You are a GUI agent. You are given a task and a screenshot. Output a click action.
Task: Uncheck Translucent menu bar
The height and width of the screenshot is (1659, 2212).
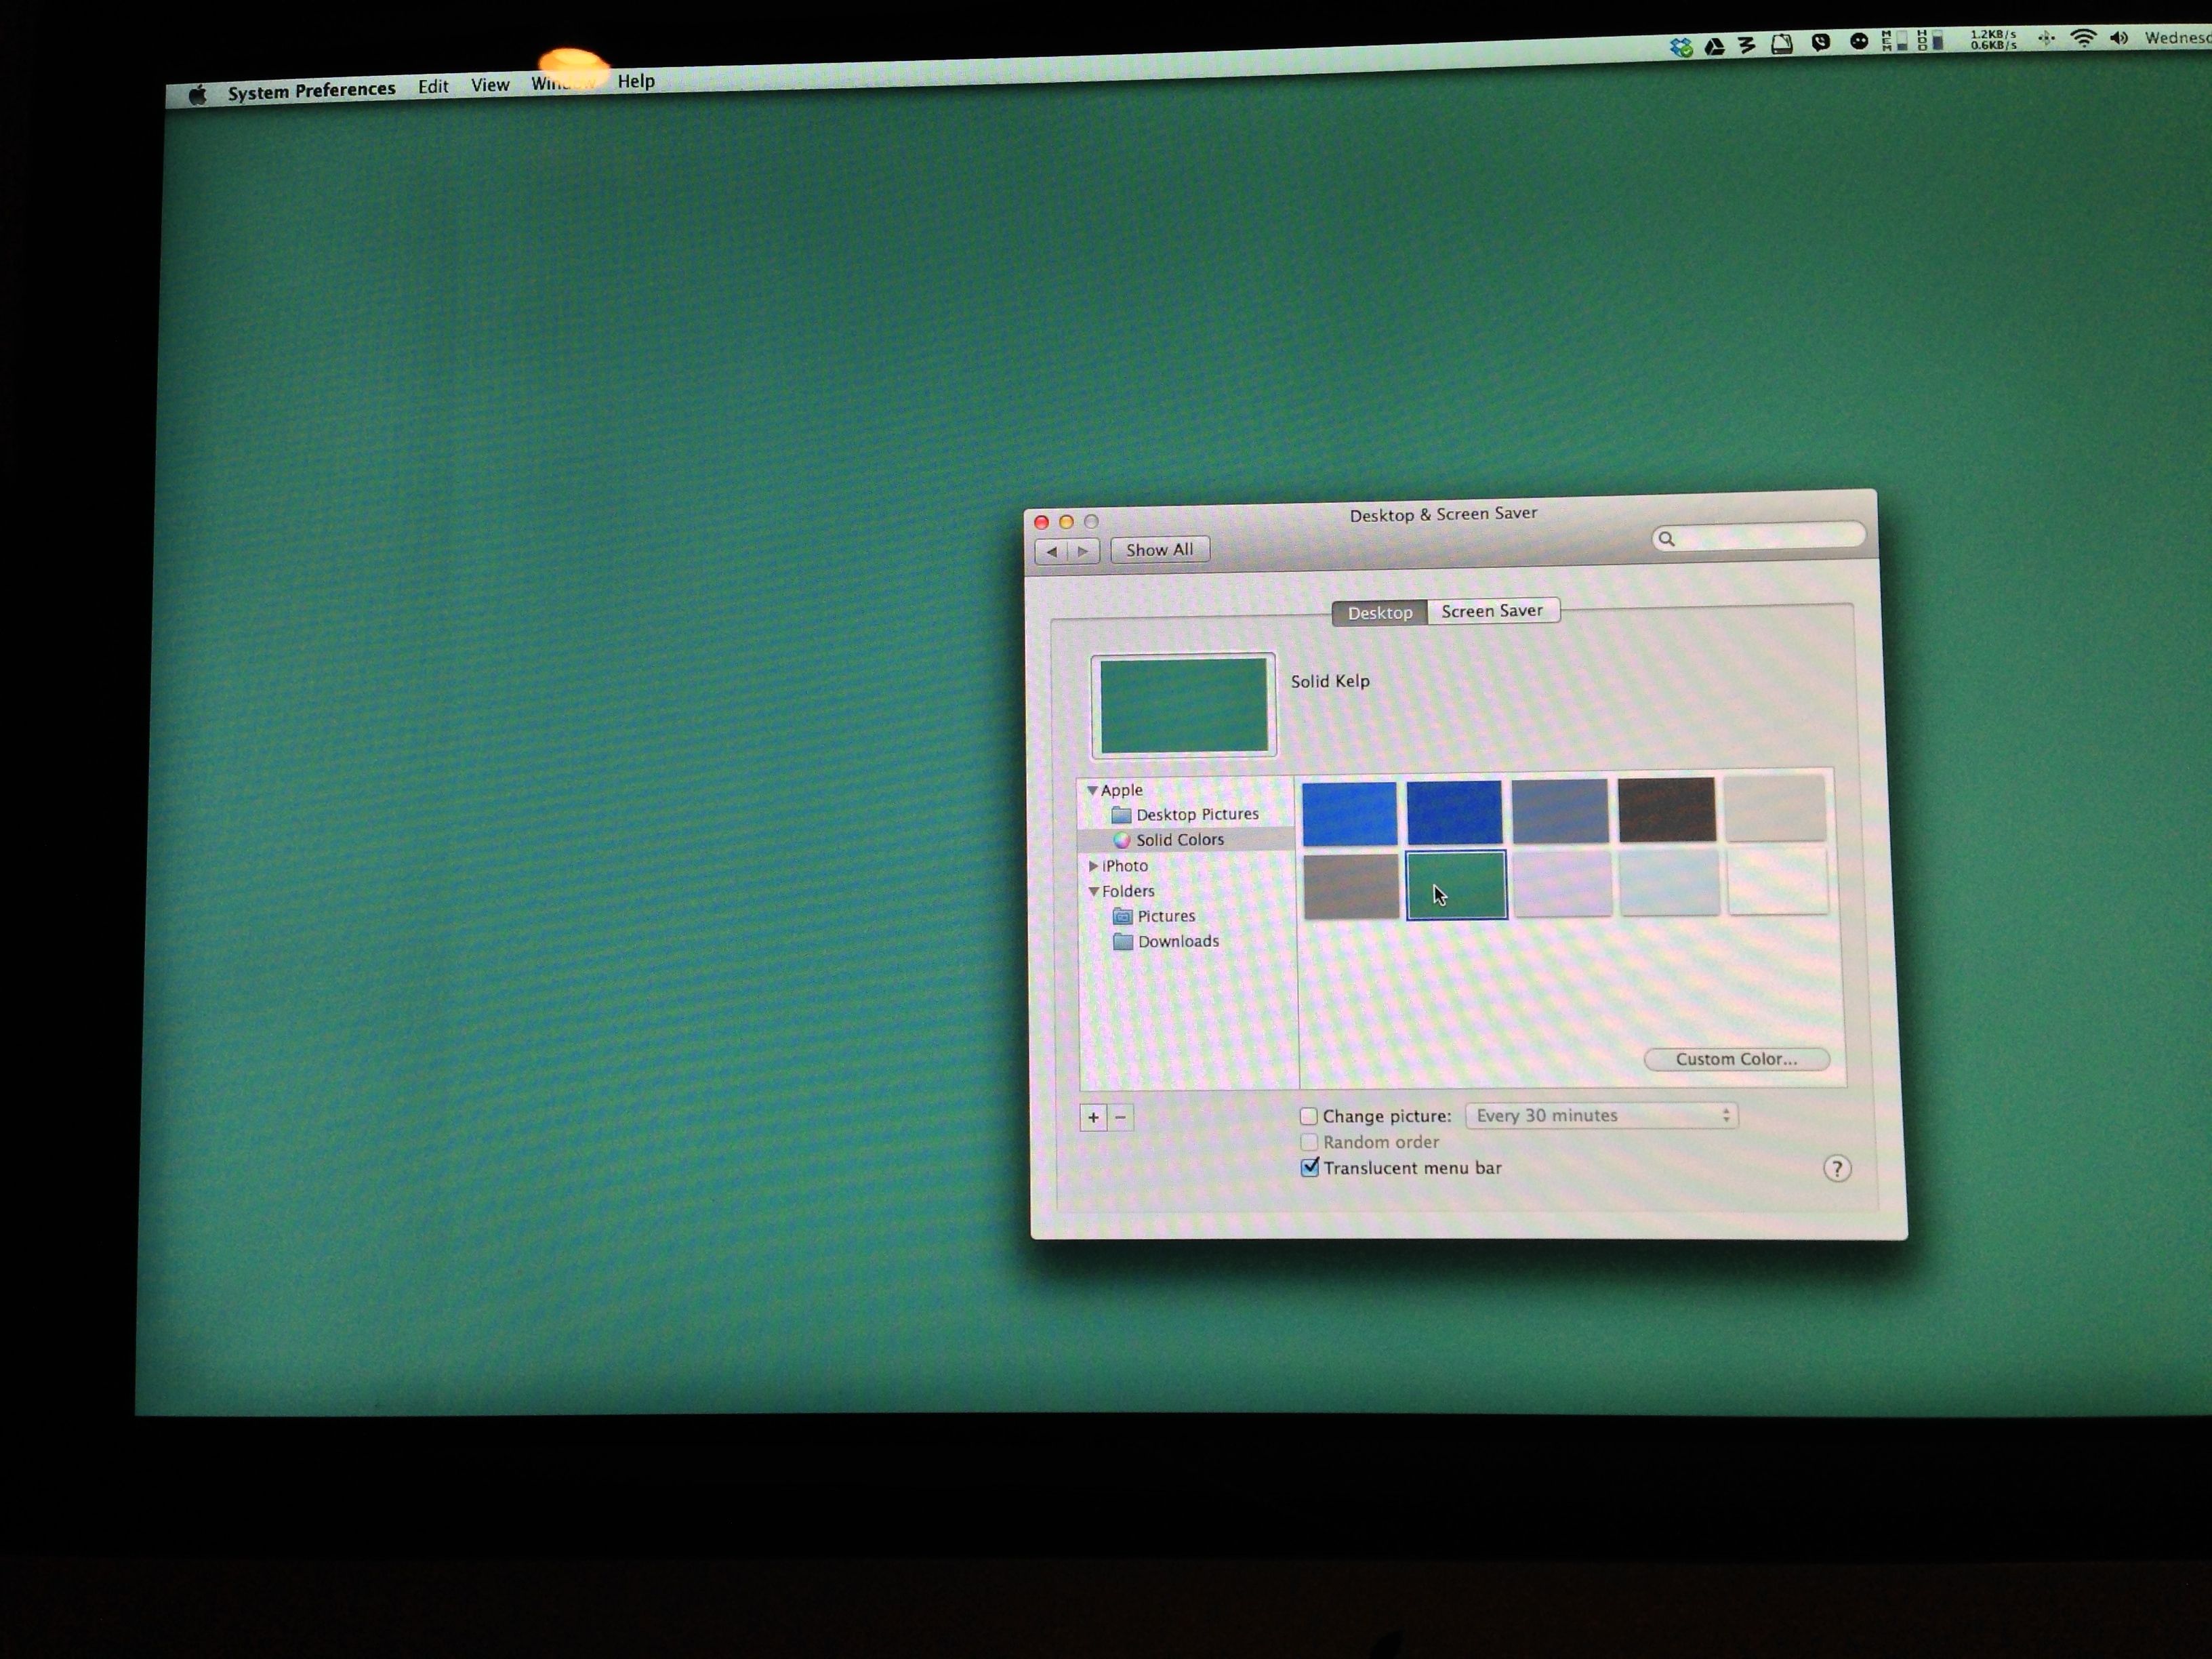[x=1309, y=1167]
